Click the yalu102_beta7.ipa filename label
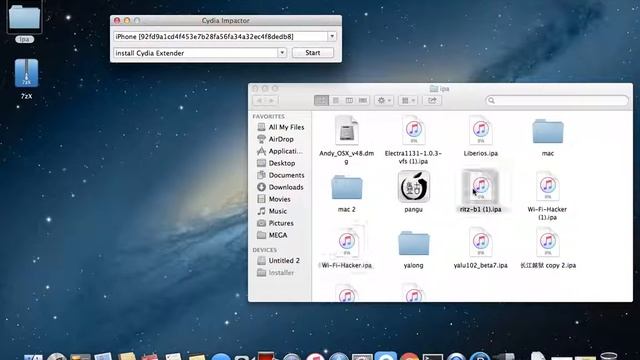 pyautogui.click(x=480, y=265)
